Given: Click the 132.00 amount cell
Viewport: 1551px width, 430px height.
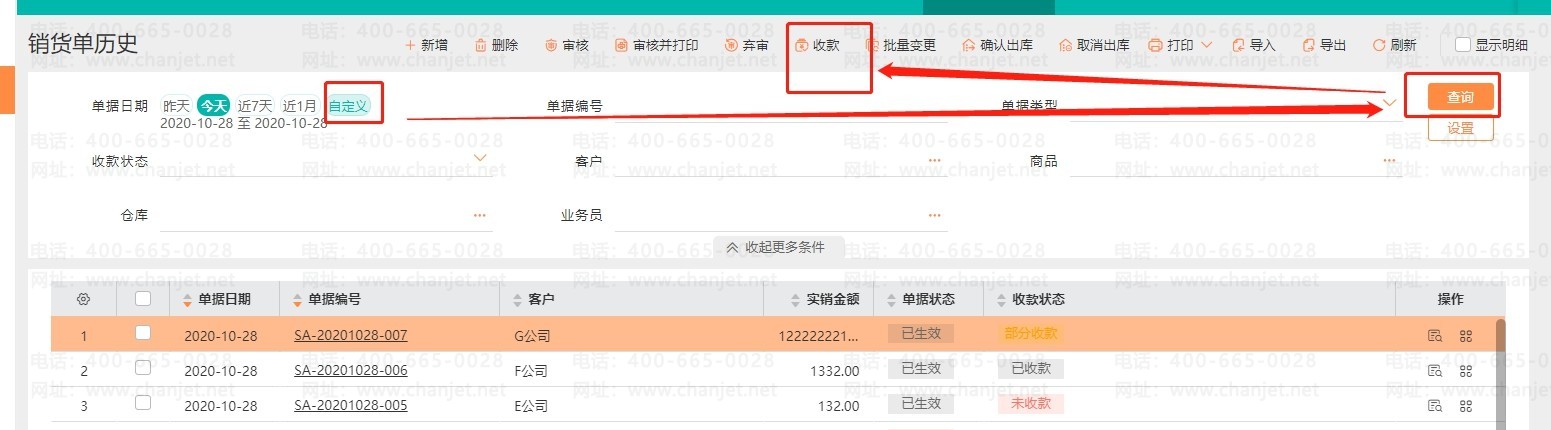Looking at the screenshot, I should [x=838, y=406].
